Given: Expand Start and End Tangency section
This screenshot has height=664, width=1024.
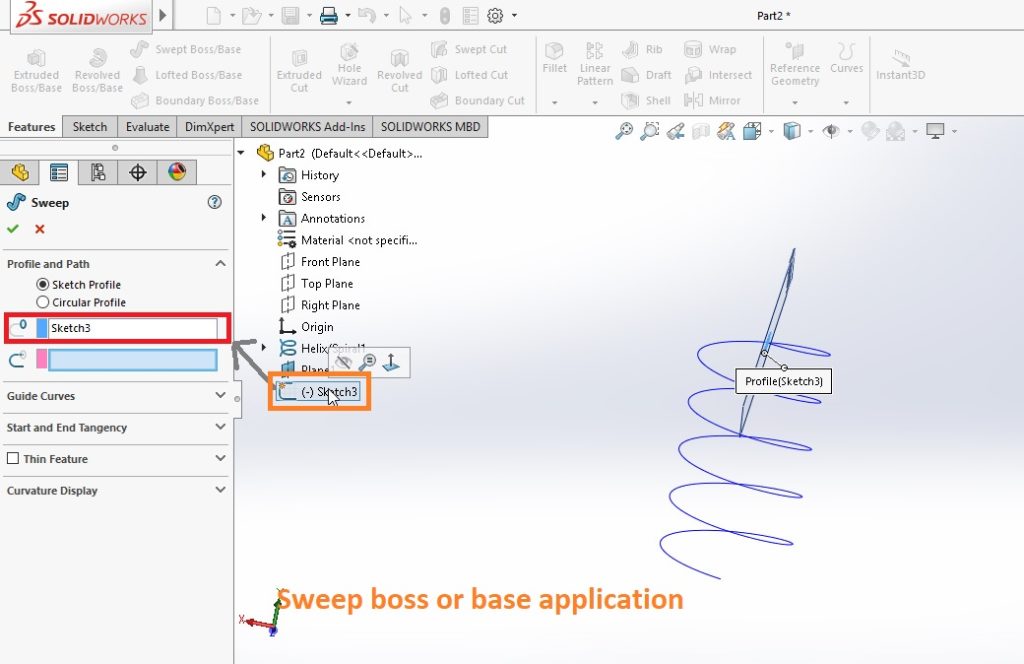Looking at the screenshot, I should 221,427.
